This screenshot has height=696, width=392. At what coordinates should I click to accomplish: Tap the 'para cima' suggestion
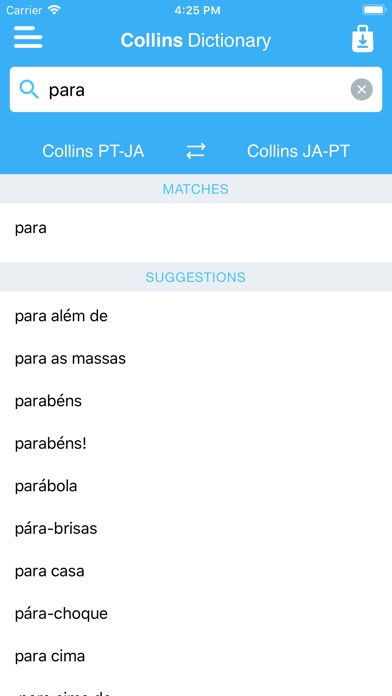196,656
